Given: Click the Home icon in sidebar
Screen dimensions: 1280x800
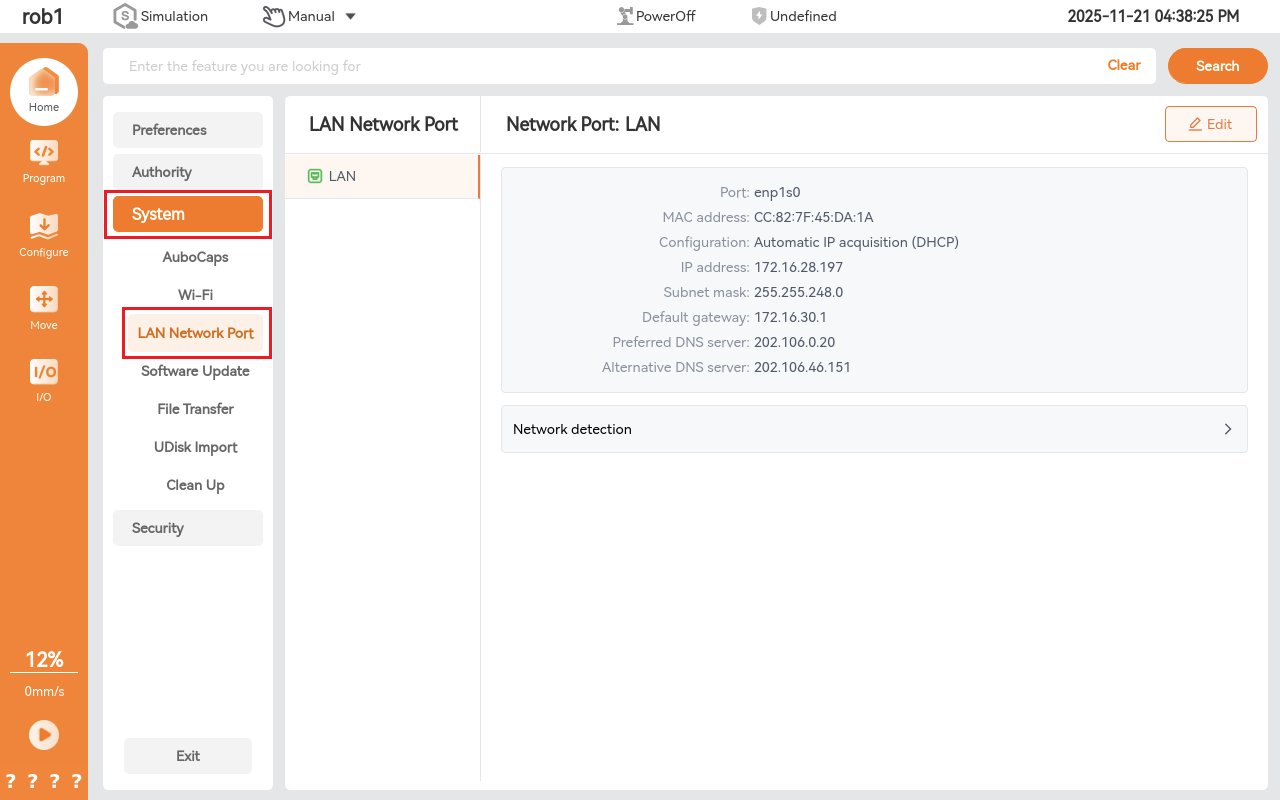Looking at the screenshot, I should pos(44,84).
